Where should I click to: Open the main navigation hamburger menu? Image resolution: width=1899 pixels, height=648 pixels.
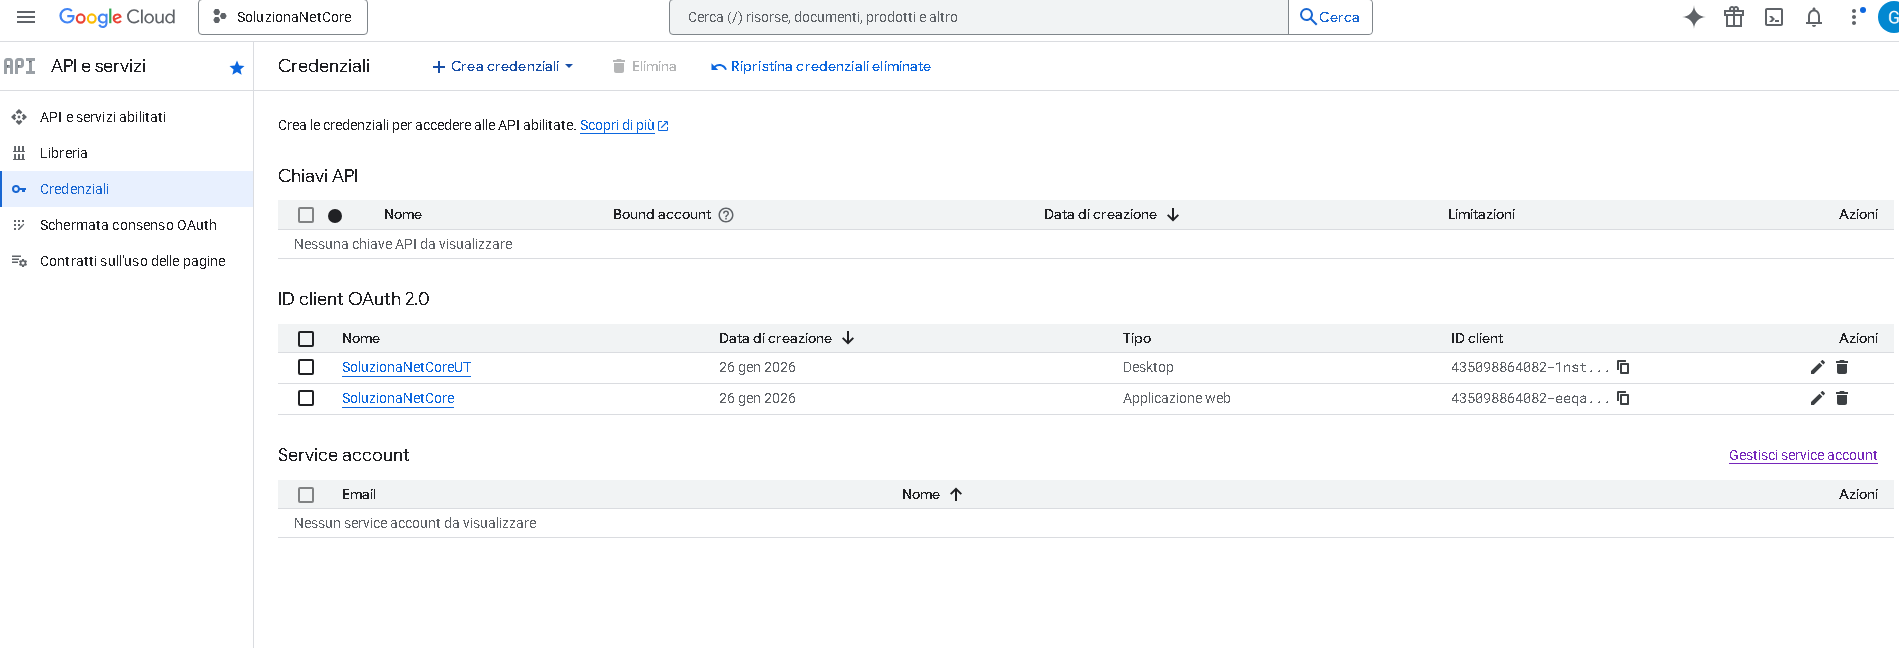point(26,17)
